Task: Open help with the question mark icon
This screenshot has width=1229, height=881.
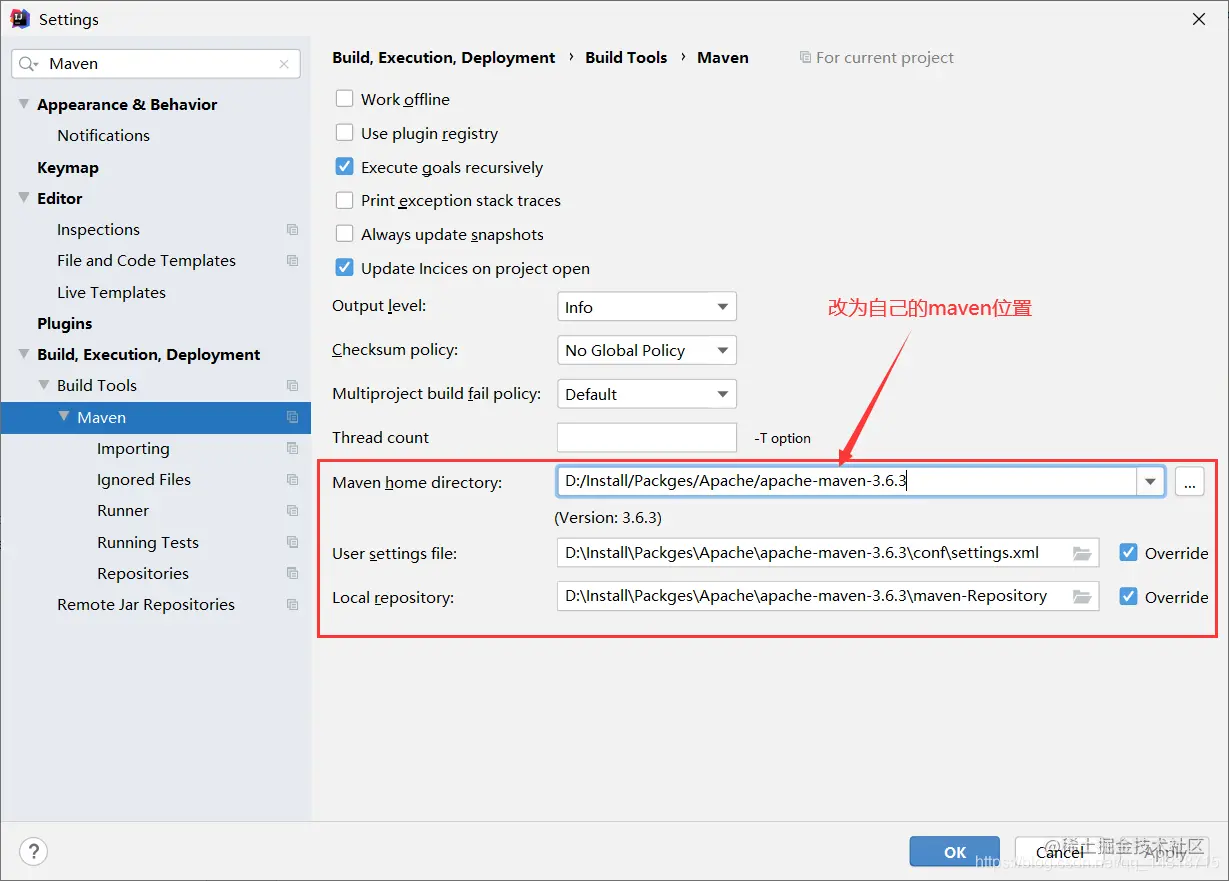Action: click(34, 852)
